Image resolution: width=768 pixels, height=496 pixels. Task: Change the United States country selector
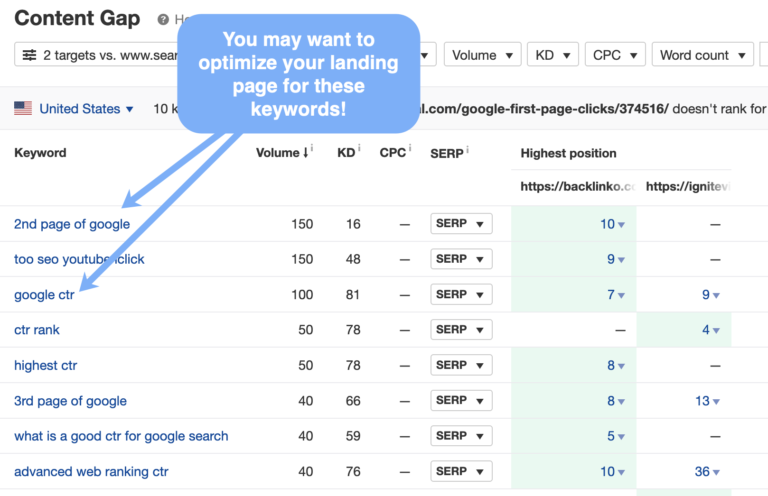[78, 109]
